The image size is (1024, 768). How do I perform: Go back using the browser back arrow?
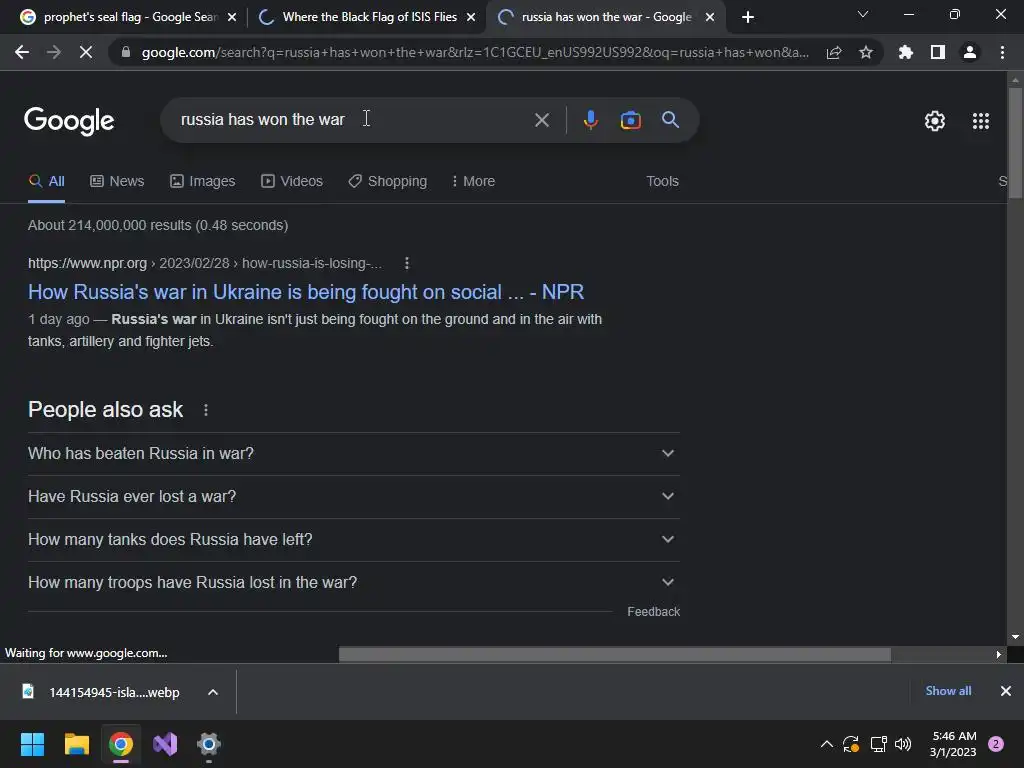point(22,52)
